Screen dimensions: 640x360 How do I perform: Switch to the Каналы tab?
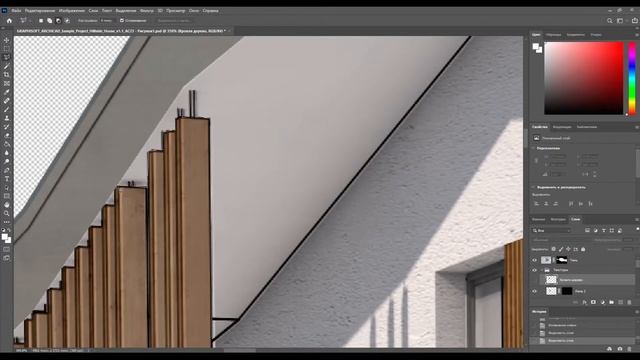pos(538,220)
